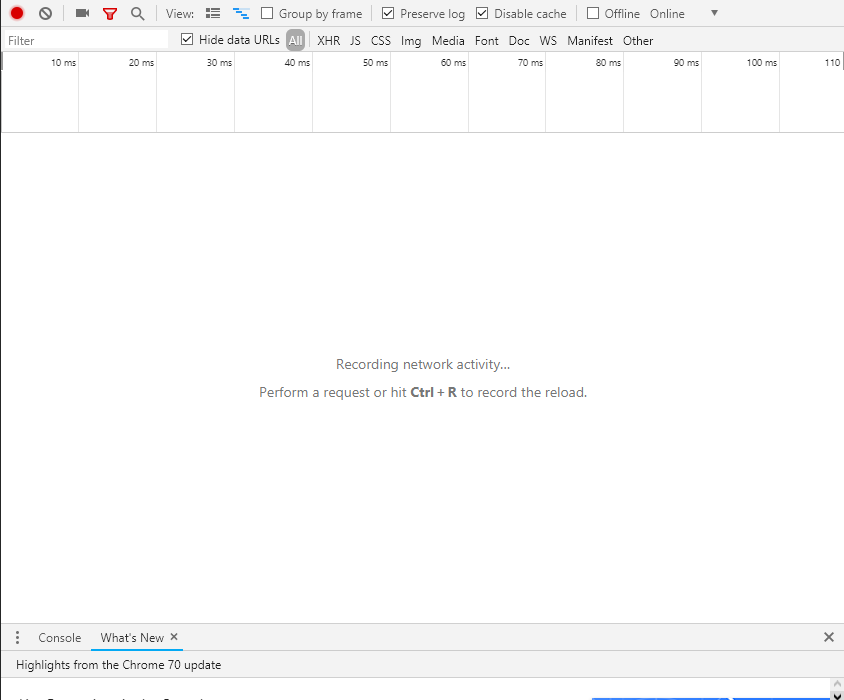Uncheck Disable cache
Screen dimensions: 844x700
482,13
